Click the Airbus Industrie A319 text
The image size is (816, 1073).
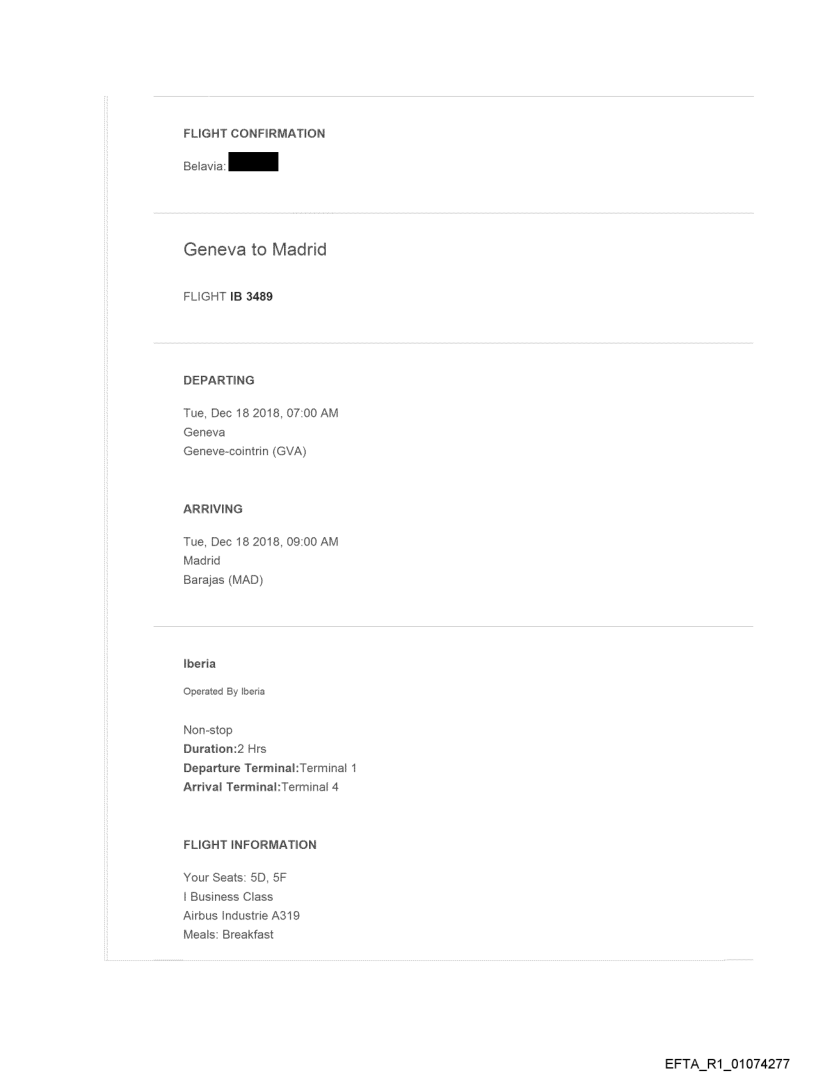click(x=244, y=915)
